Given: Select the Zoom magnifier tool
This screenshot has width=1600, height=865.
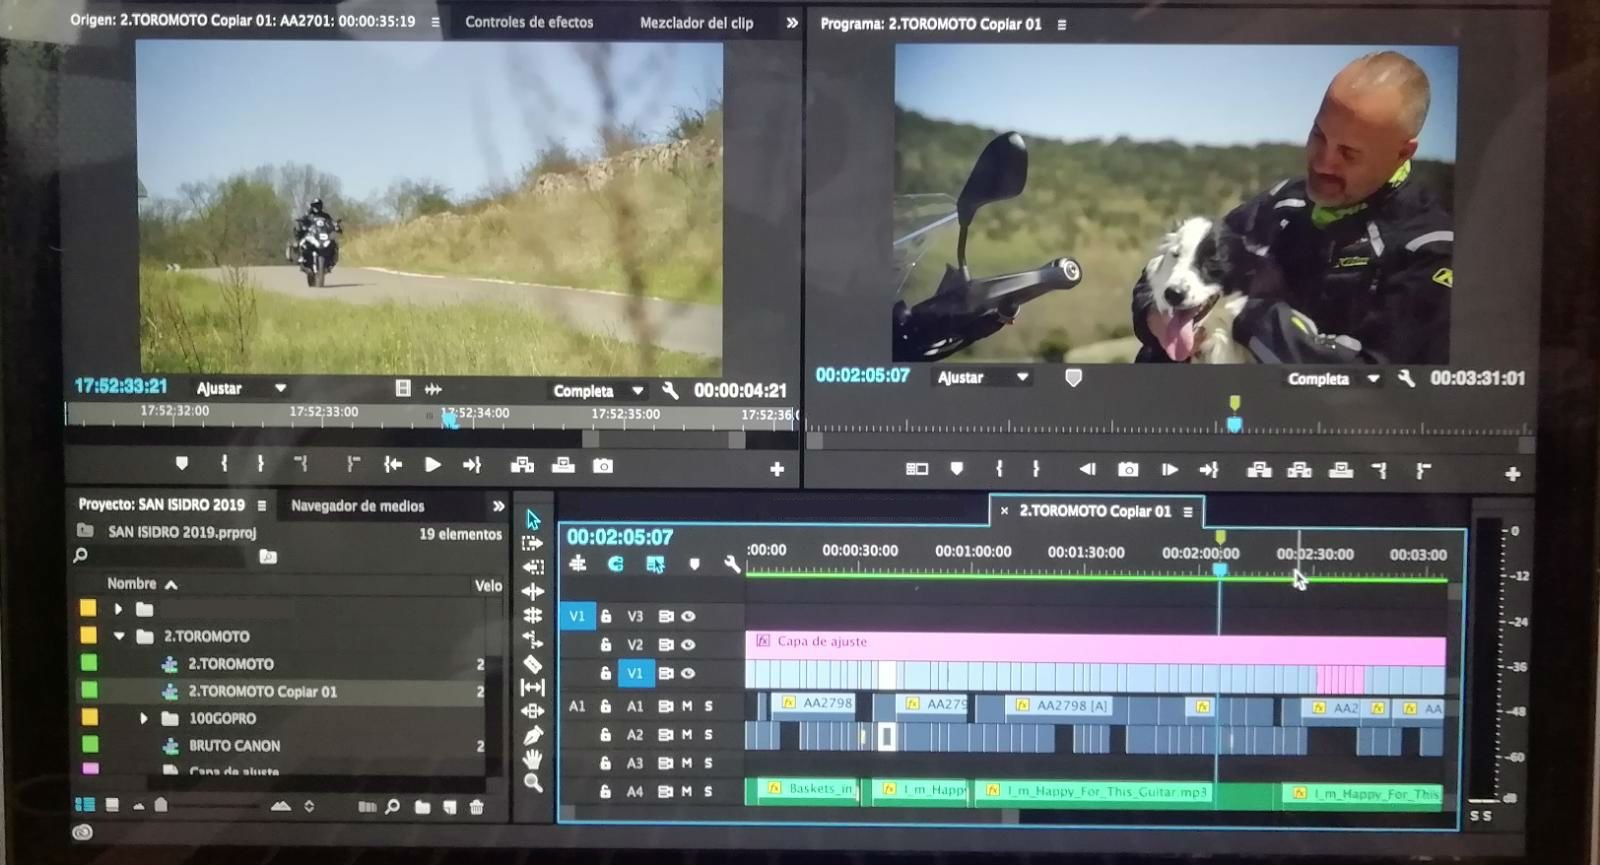Looking at the screenshot, I should click(x=533, y=784).
